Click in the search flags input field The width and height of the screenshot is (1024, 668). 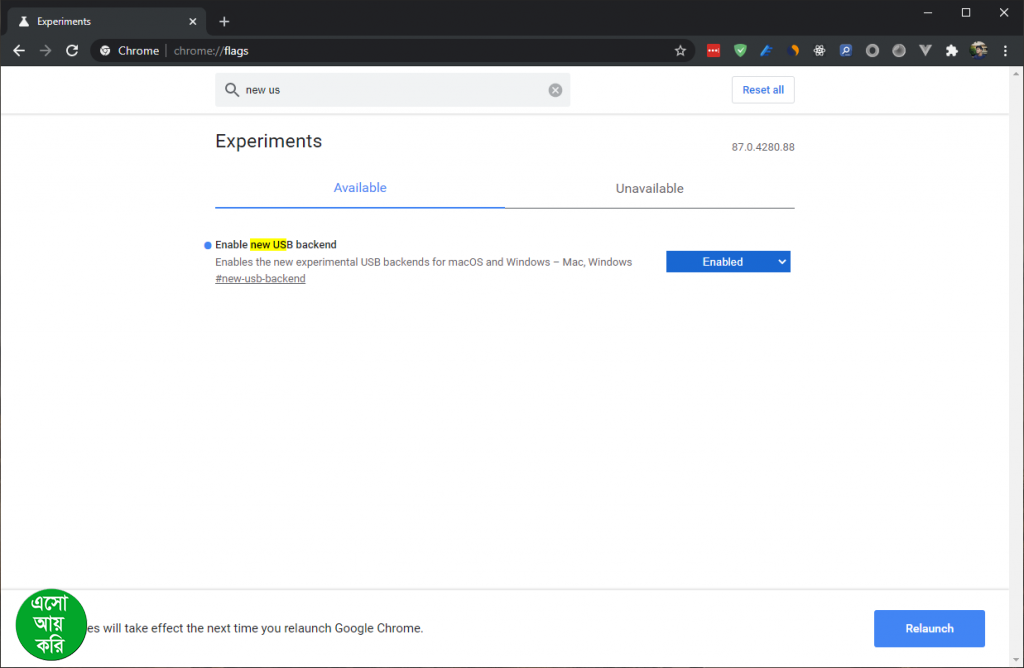click(x=390, y=90)
